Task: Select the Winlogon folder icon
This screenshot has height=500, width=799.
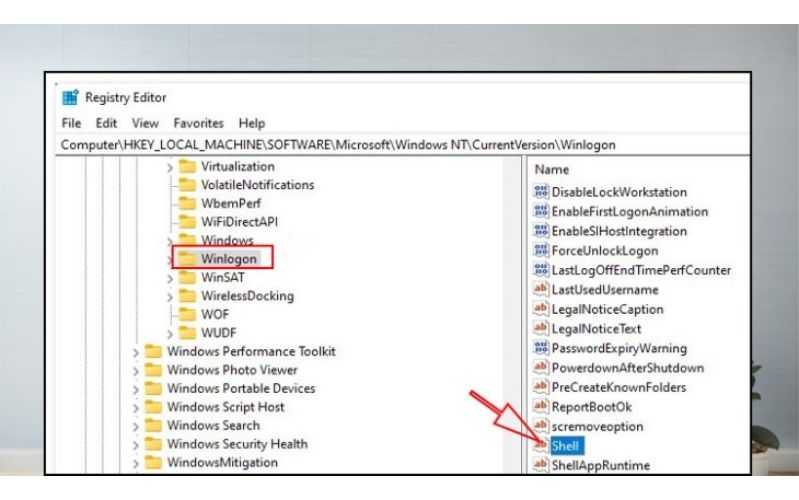Action: click(187, 259)
